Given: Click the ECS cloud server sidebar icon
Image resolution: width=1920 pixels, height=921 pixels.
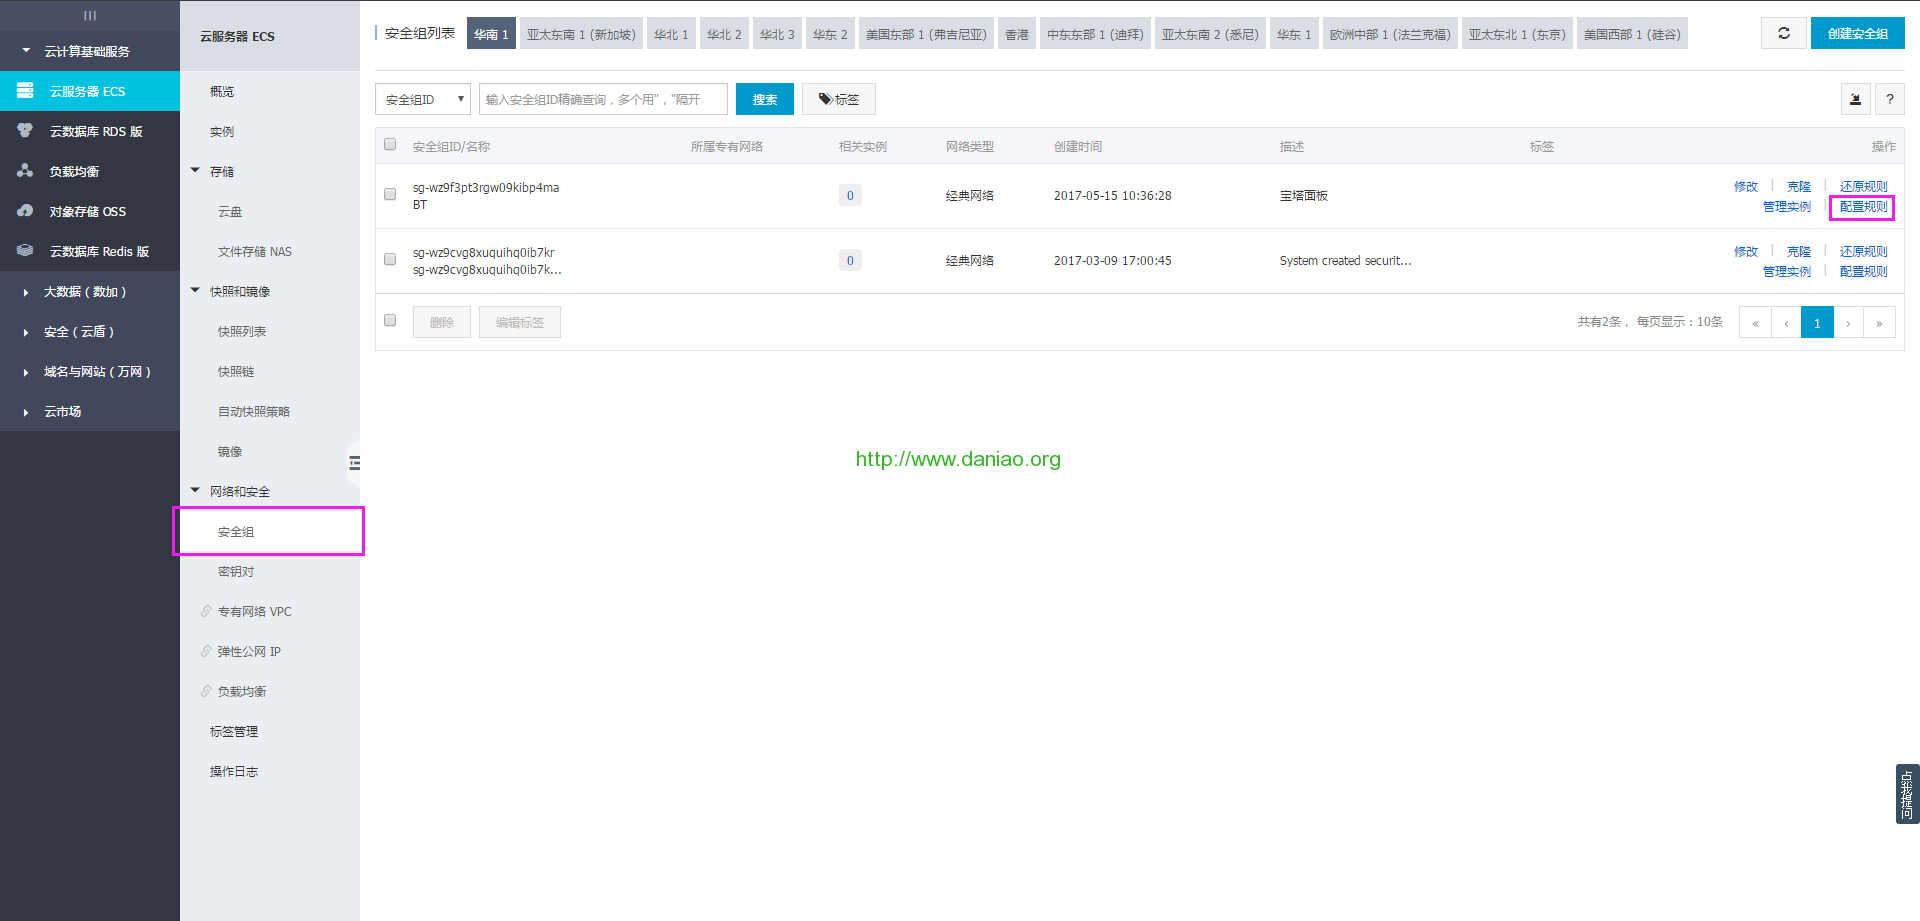Looking at the screenshot, I should pos(25,91).
